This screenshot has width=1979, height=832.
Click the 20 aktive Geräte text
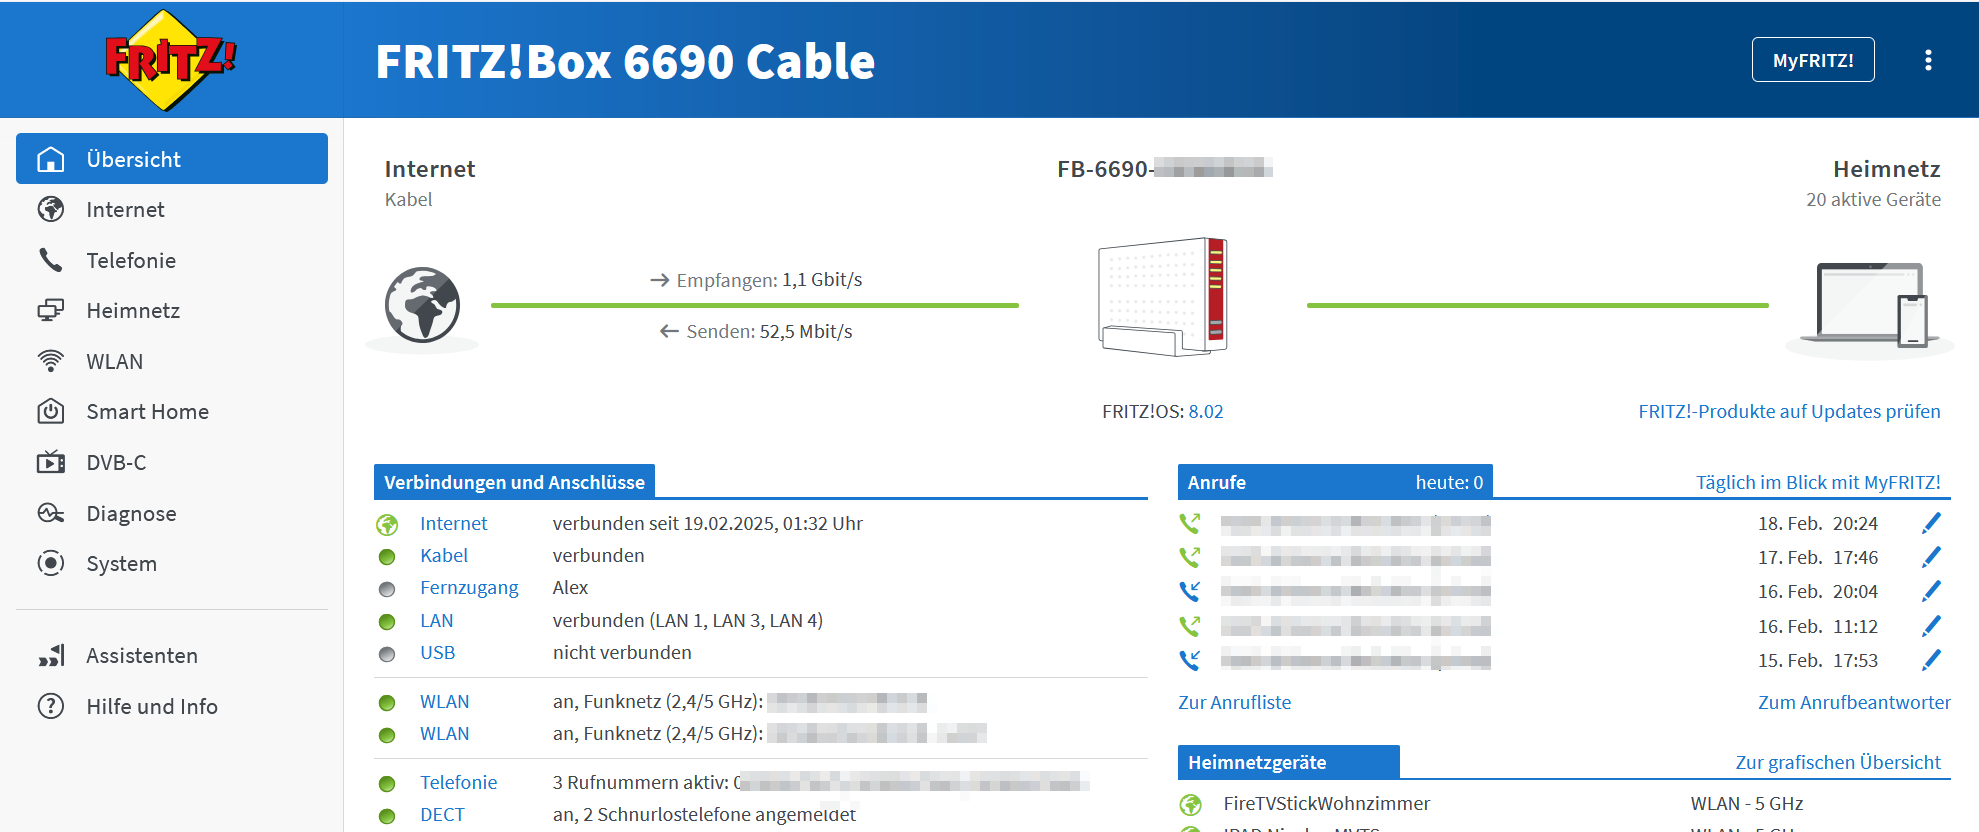(1873, 199)
